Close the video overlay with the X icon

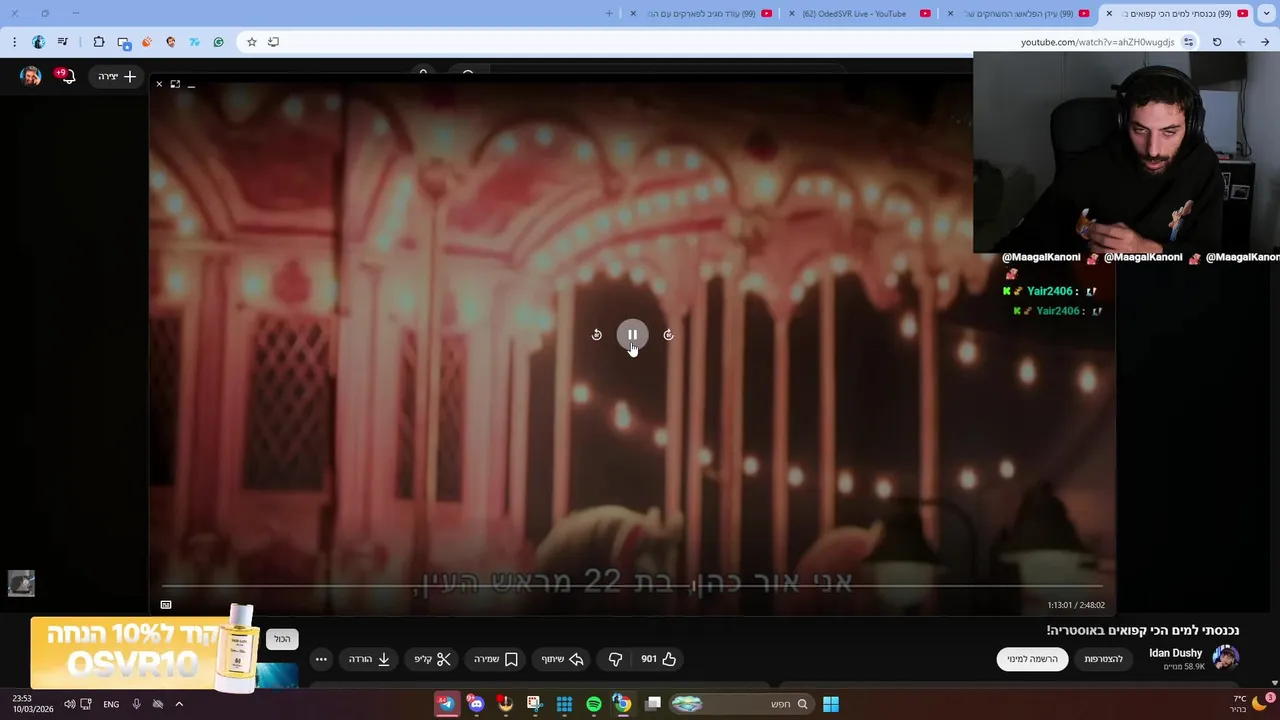coord(159,84)
